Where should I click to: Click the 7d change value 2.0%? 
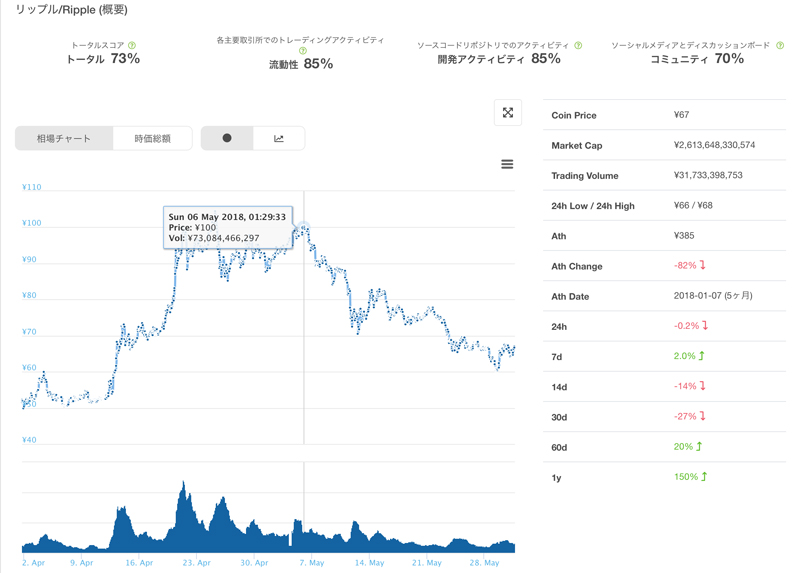[x=689, y=356]
